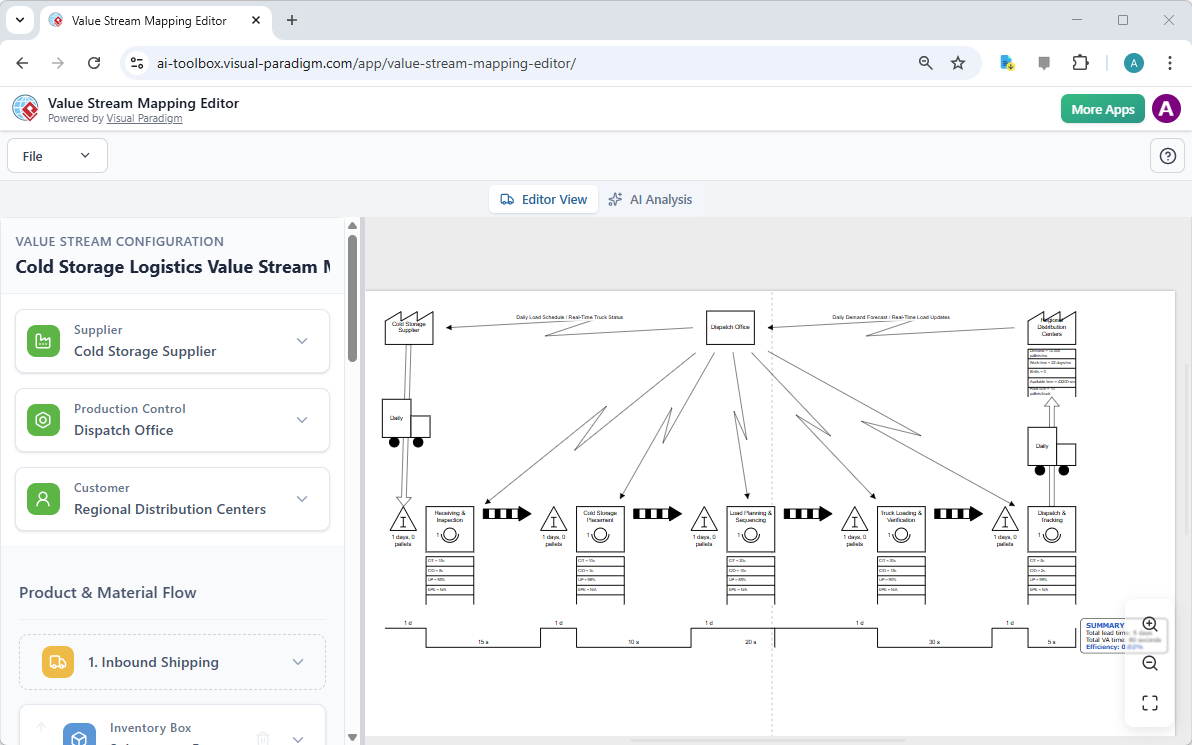
Task: Click the Production Control target icon
Action: pos(43,420)
